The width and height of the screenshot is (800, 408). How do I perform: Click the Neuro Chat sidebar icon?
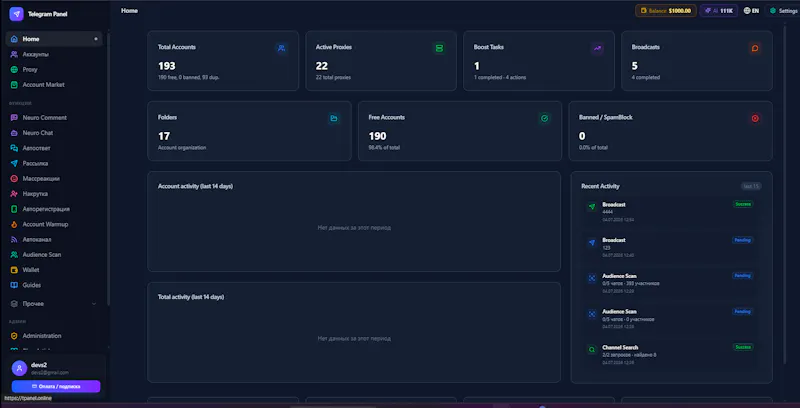click(x=14, y=133)
